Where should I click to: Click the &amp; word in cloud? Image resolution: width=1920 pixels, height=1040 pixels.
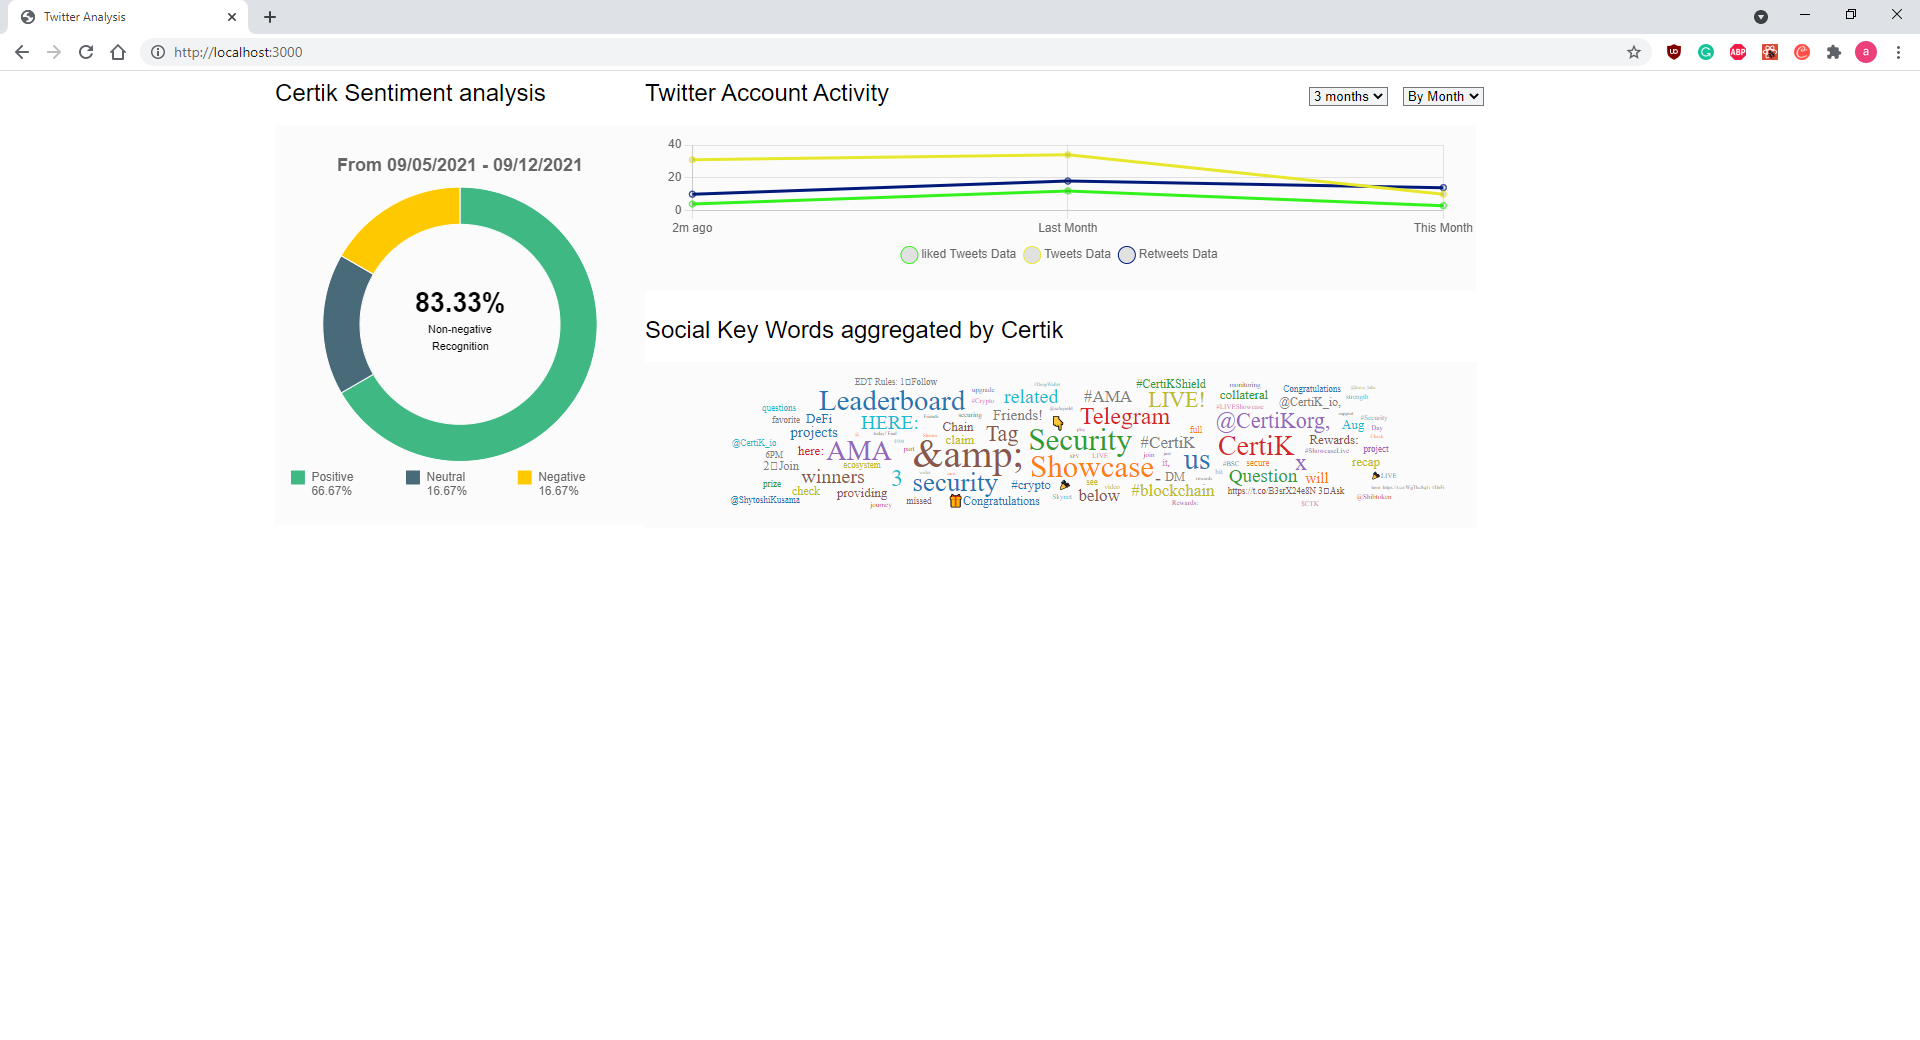(968, 456)
